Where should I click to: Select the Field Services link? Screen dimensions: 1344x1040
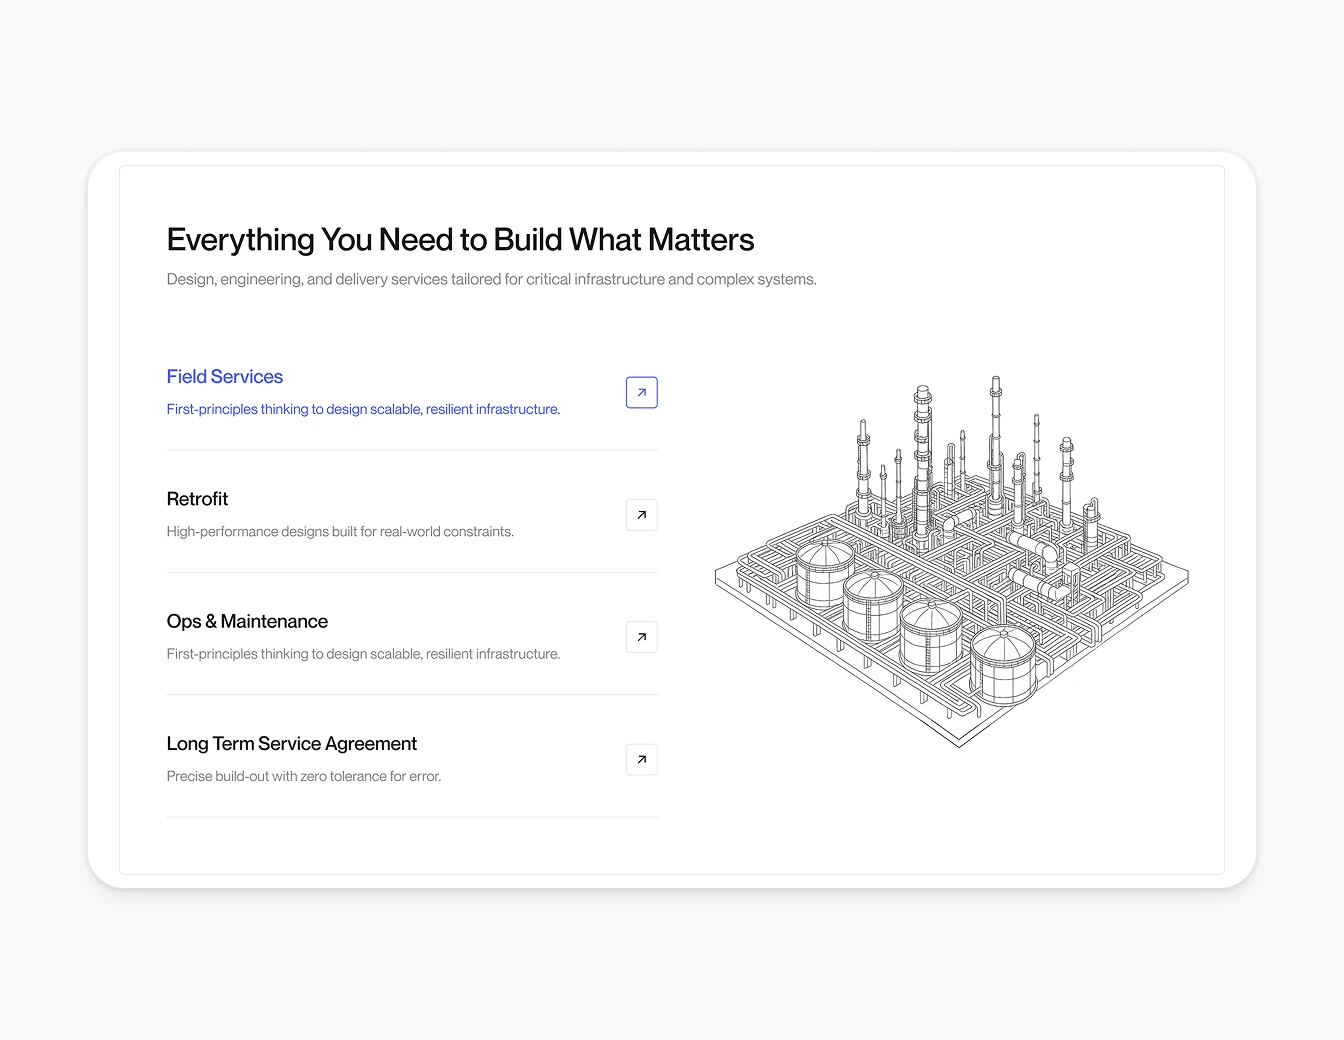[224, 376]
